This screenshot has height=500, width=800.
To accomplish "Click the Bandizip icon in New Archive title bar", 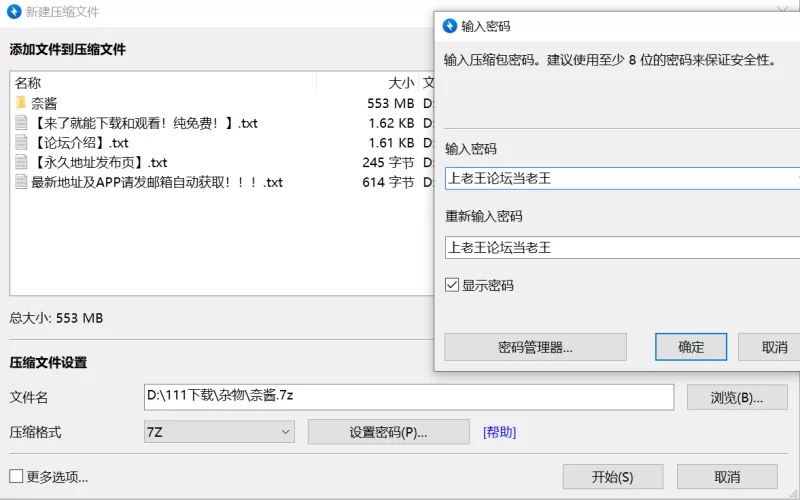I will coord(14,11).
